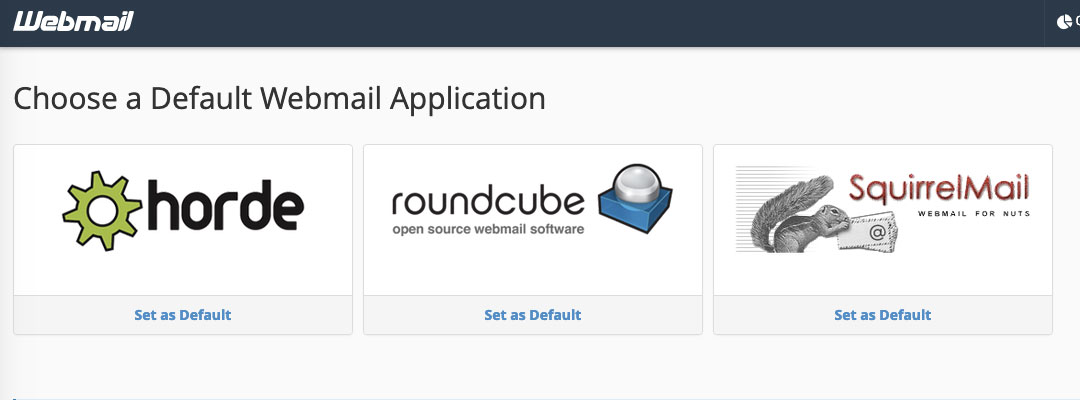Click the Webmail logo in header
Image resolution: width=1080 pixels, height=400 pixels.
click(x=73, y=21)
